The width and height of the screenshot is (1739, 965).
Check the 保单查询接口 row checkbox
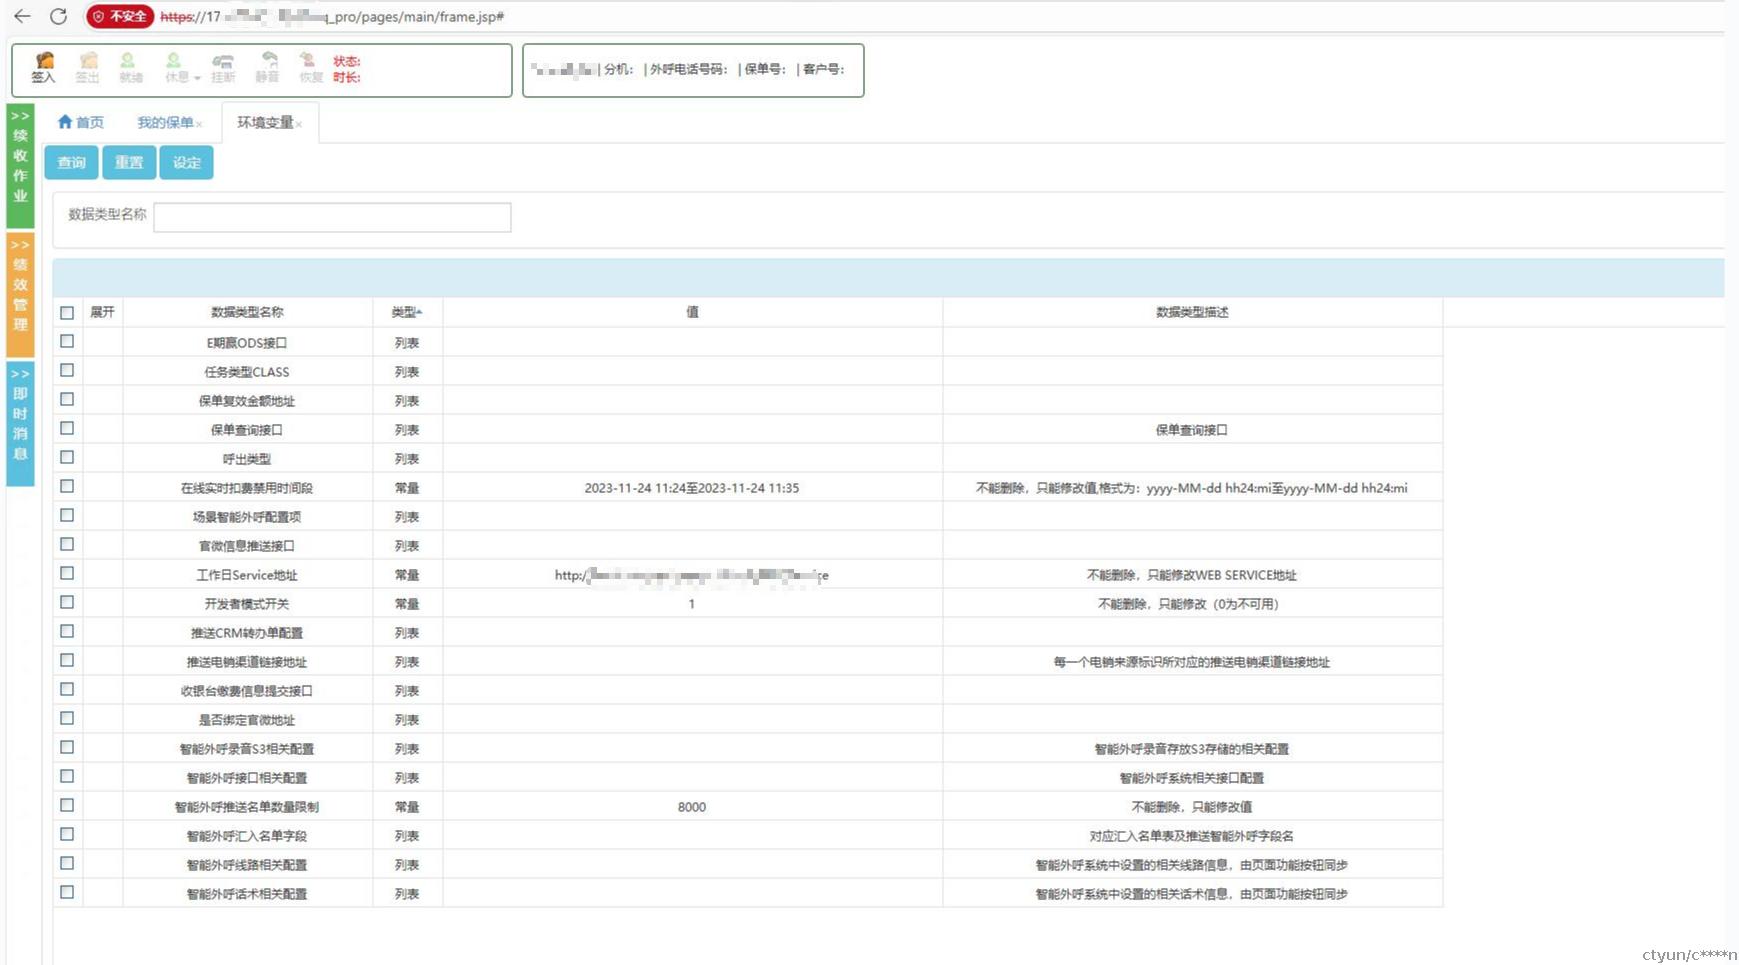click(x=67, y=428)
